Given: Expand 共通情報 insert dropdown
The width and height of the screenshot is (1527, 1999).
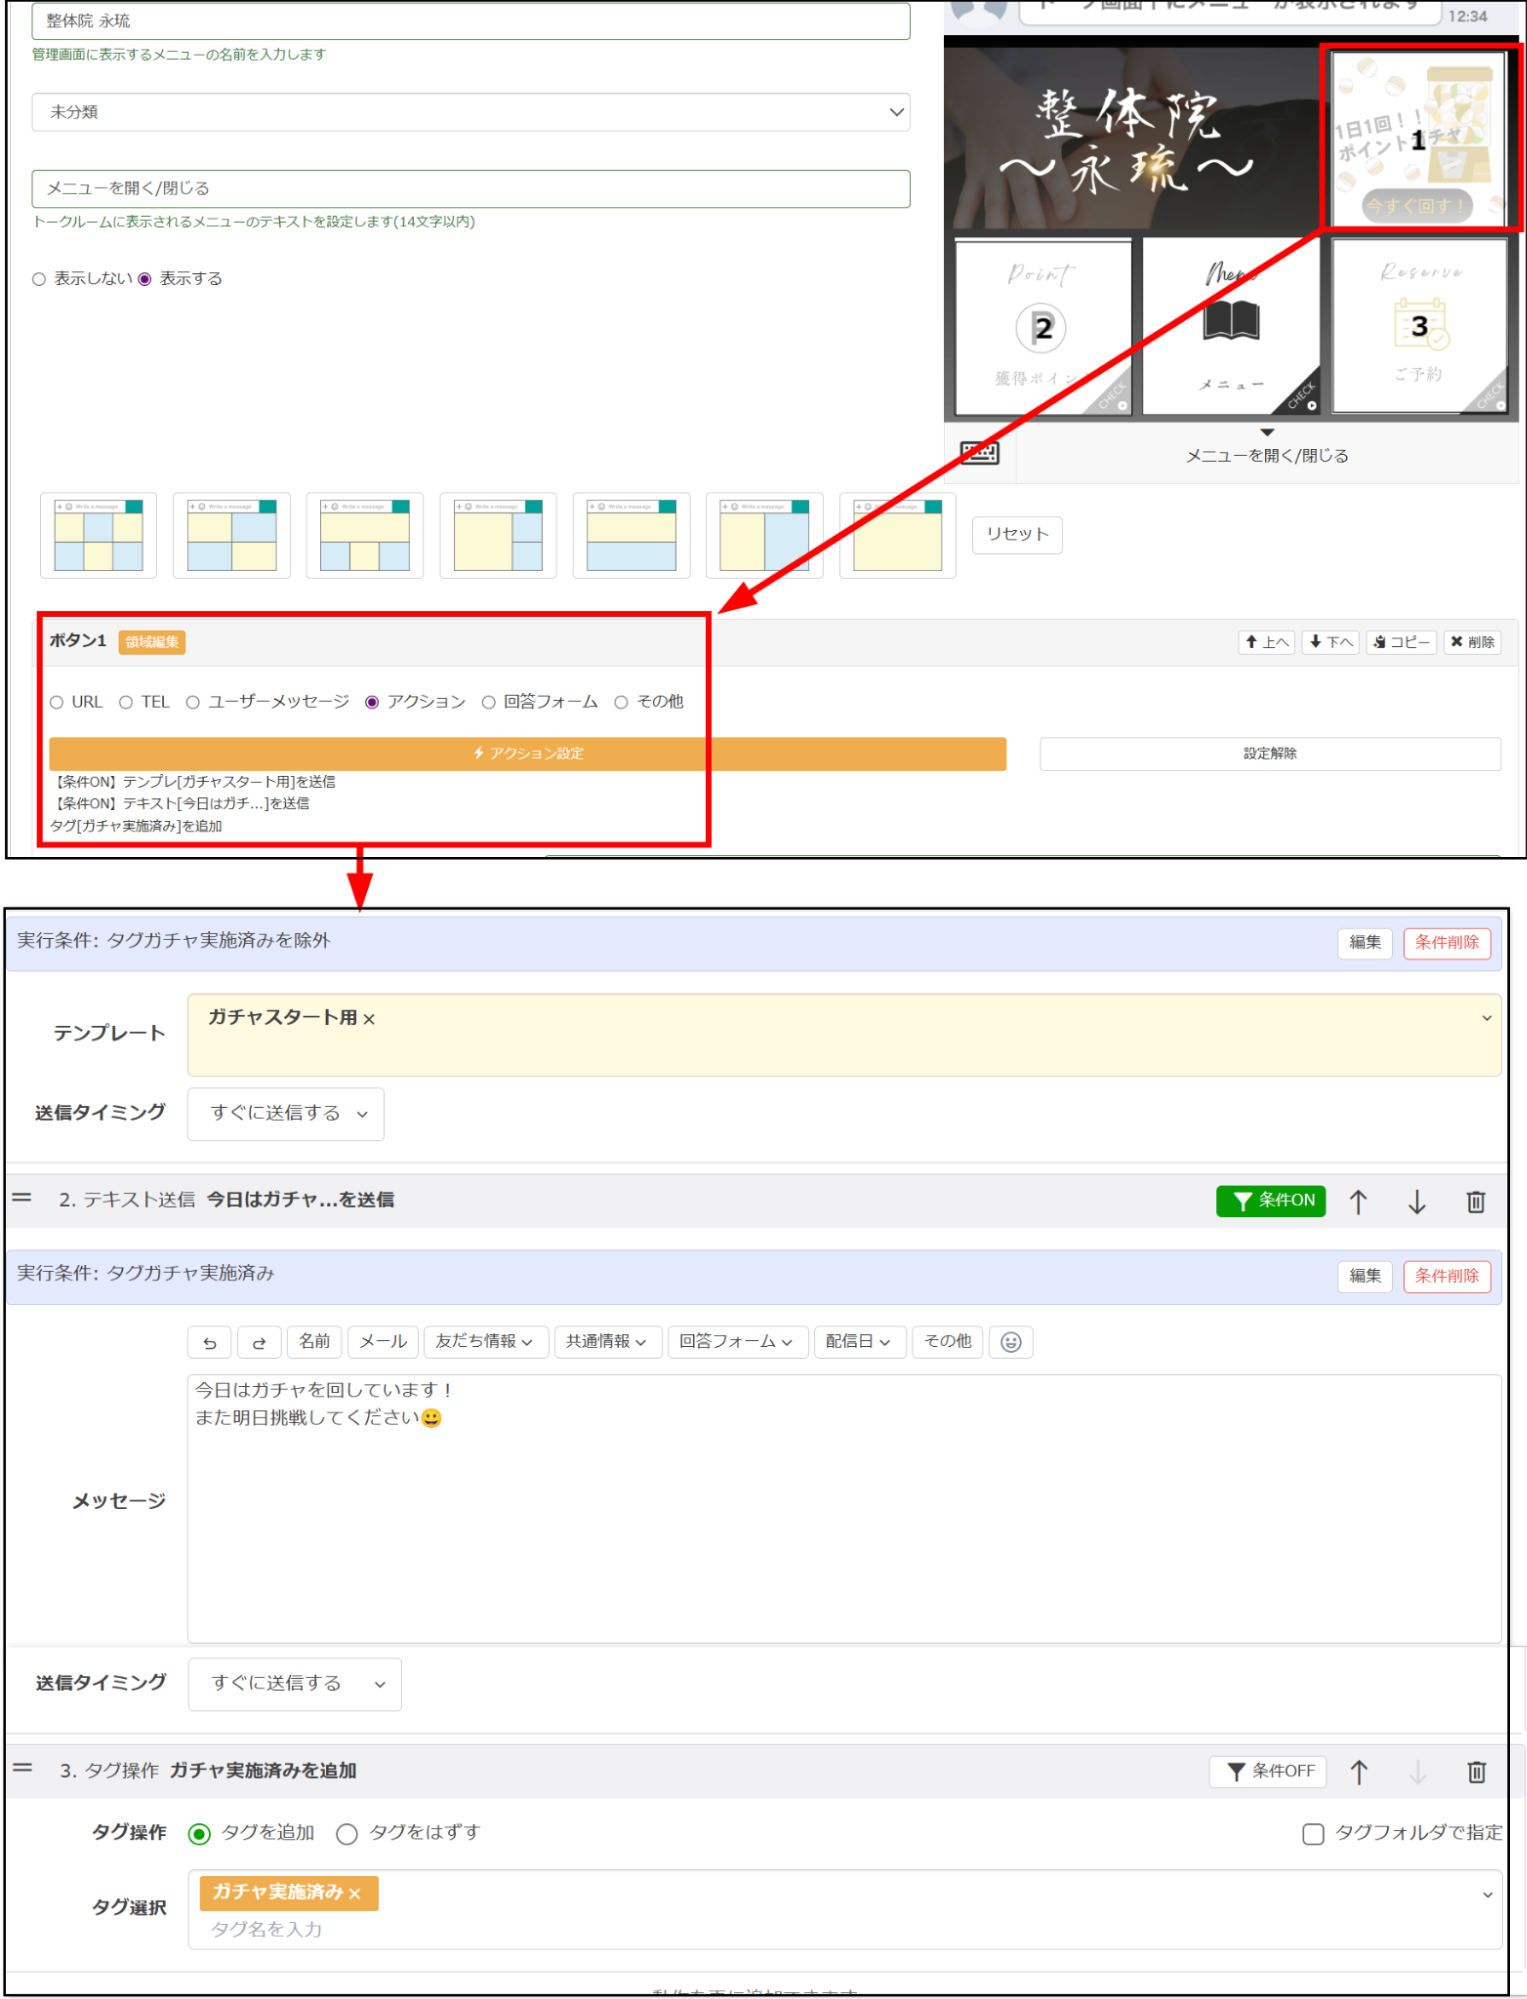Looking at the screenshot, I should [x=608, y=1342].
